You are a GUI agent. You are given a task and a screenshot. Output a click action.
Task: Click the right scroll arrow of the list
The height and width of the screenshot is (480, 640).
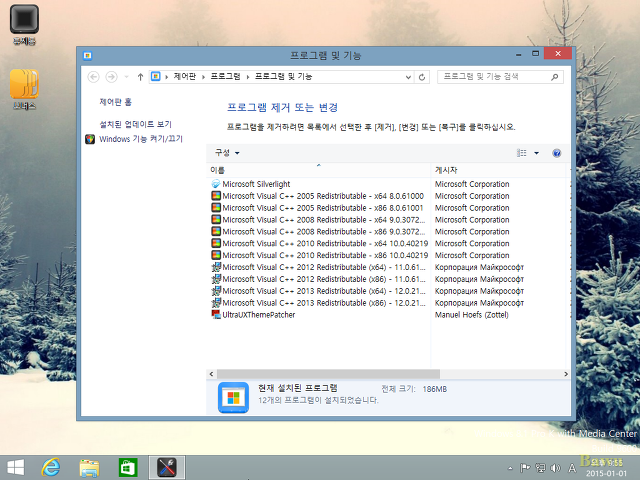(566, 374)
